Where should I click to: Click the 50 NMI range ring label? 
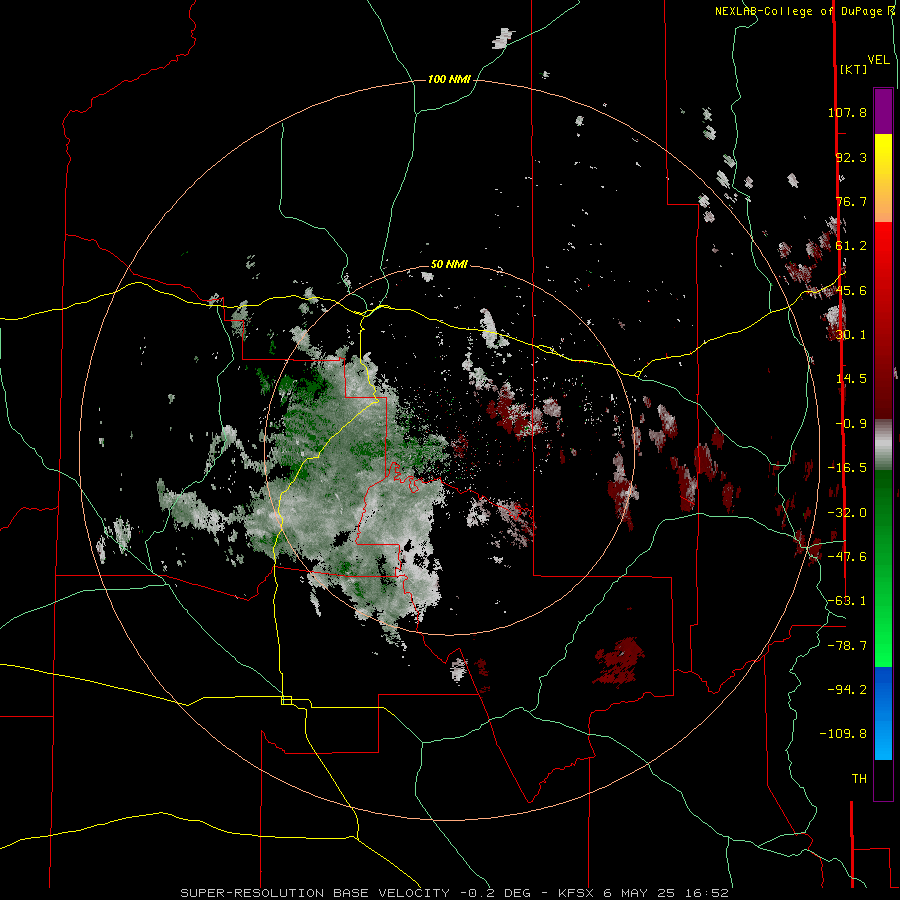tap(449, 265)
